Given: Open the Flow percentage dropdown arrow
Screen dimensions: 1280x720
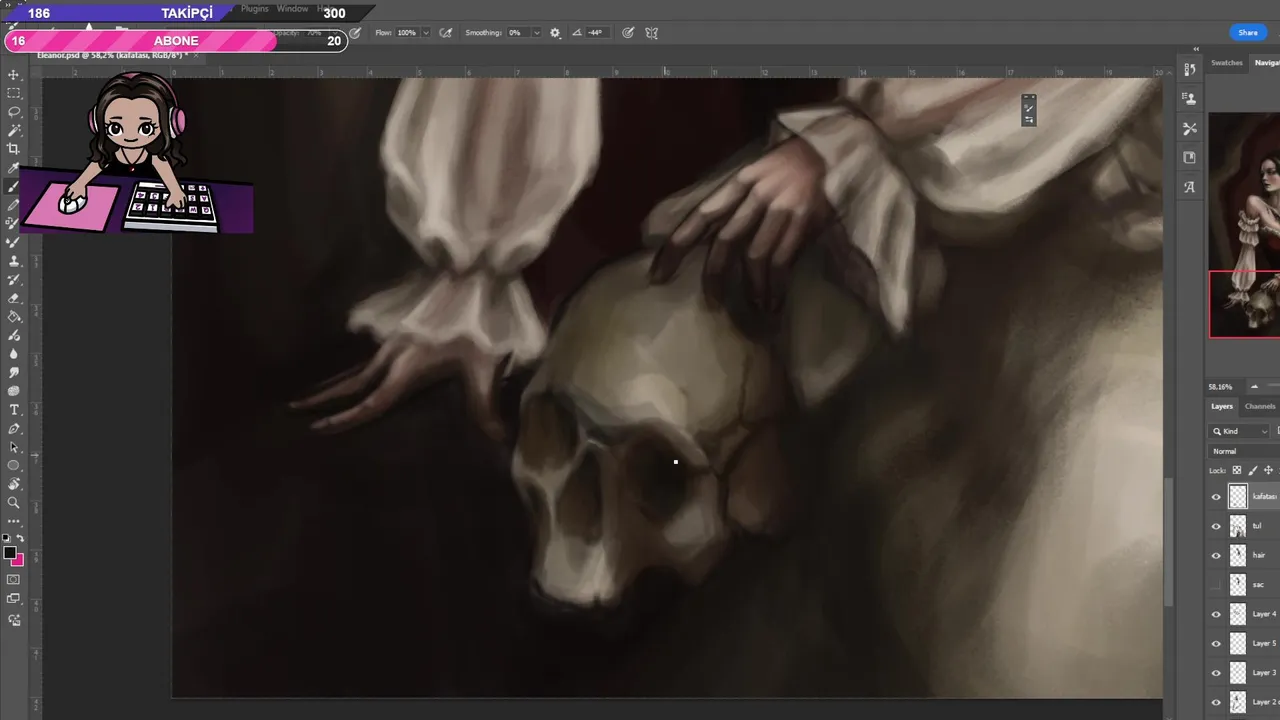Looking at the screenshot, I should (426, 33).
